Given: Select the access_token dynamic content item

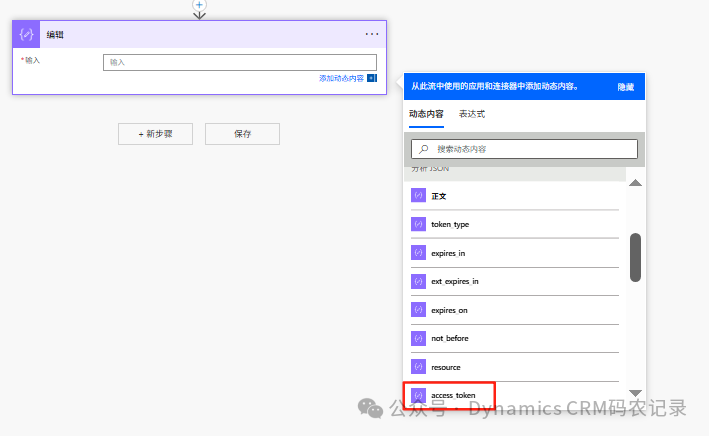Looking at the screenshot, I should click(515, 396).
